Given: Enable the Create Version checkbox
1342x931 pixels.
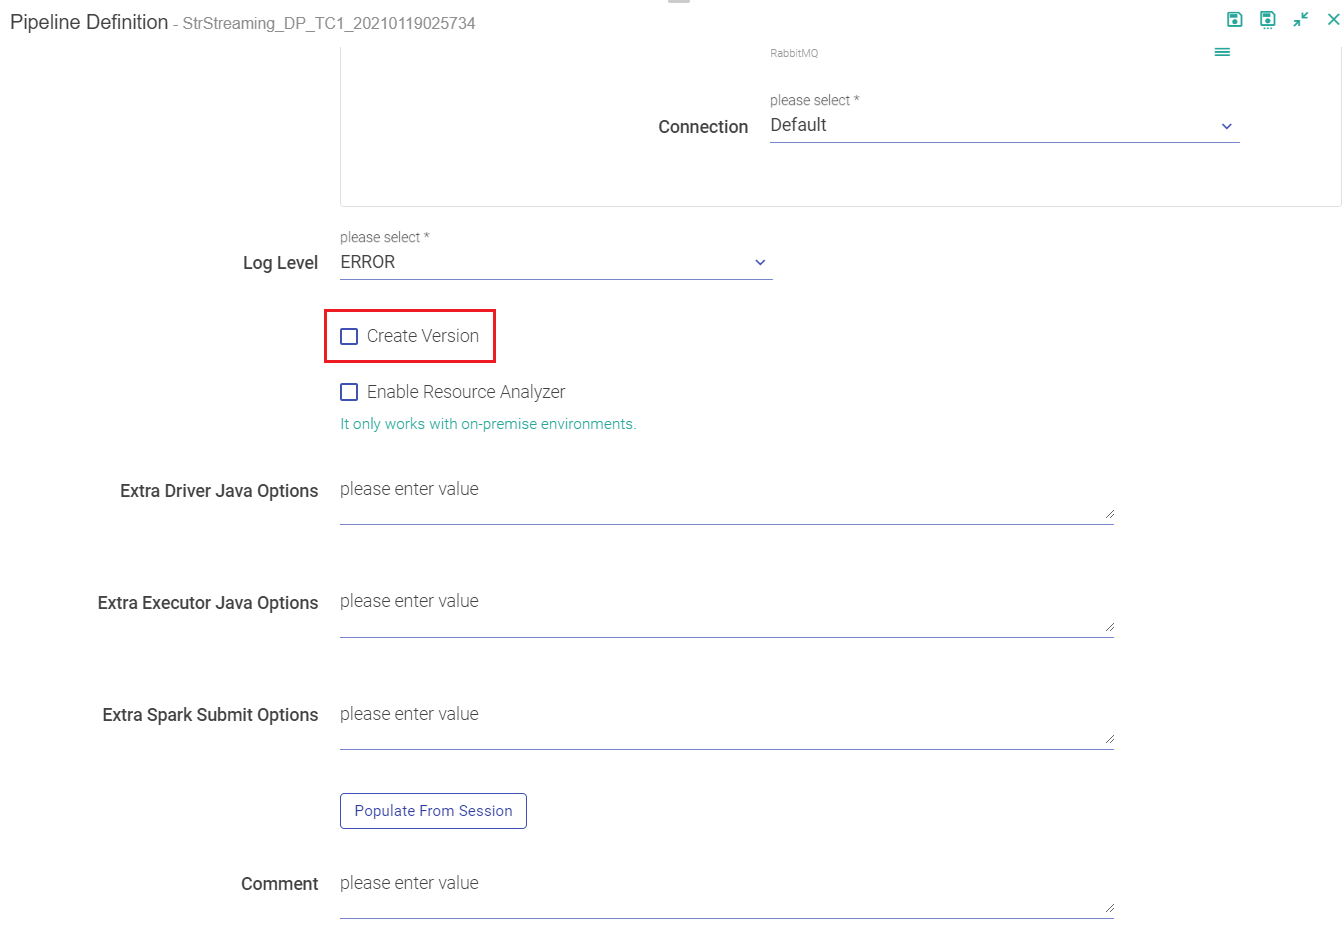Looking at the screenshot, I should [x=349, y=336].
